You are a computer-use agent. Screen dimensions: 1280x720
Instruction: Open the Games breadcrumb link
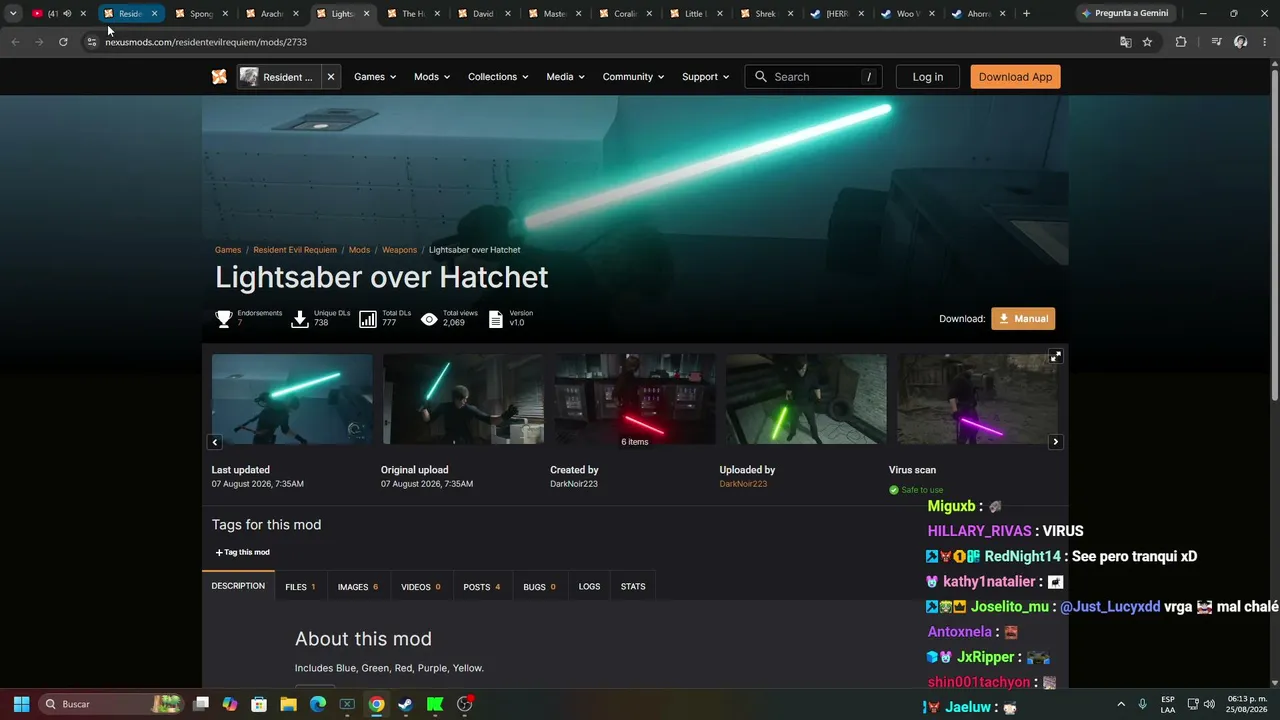point(228,250)
